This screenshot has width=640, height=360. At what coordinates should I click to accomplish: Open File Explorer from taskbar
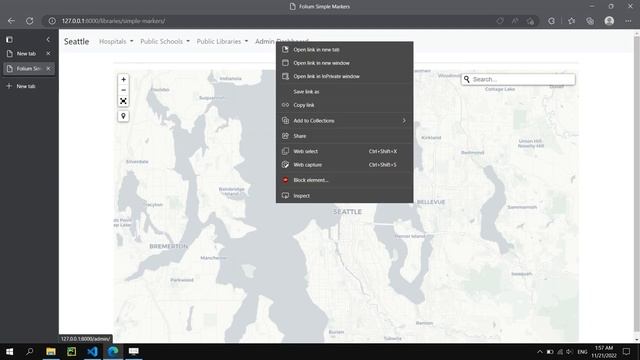point(51,351)
